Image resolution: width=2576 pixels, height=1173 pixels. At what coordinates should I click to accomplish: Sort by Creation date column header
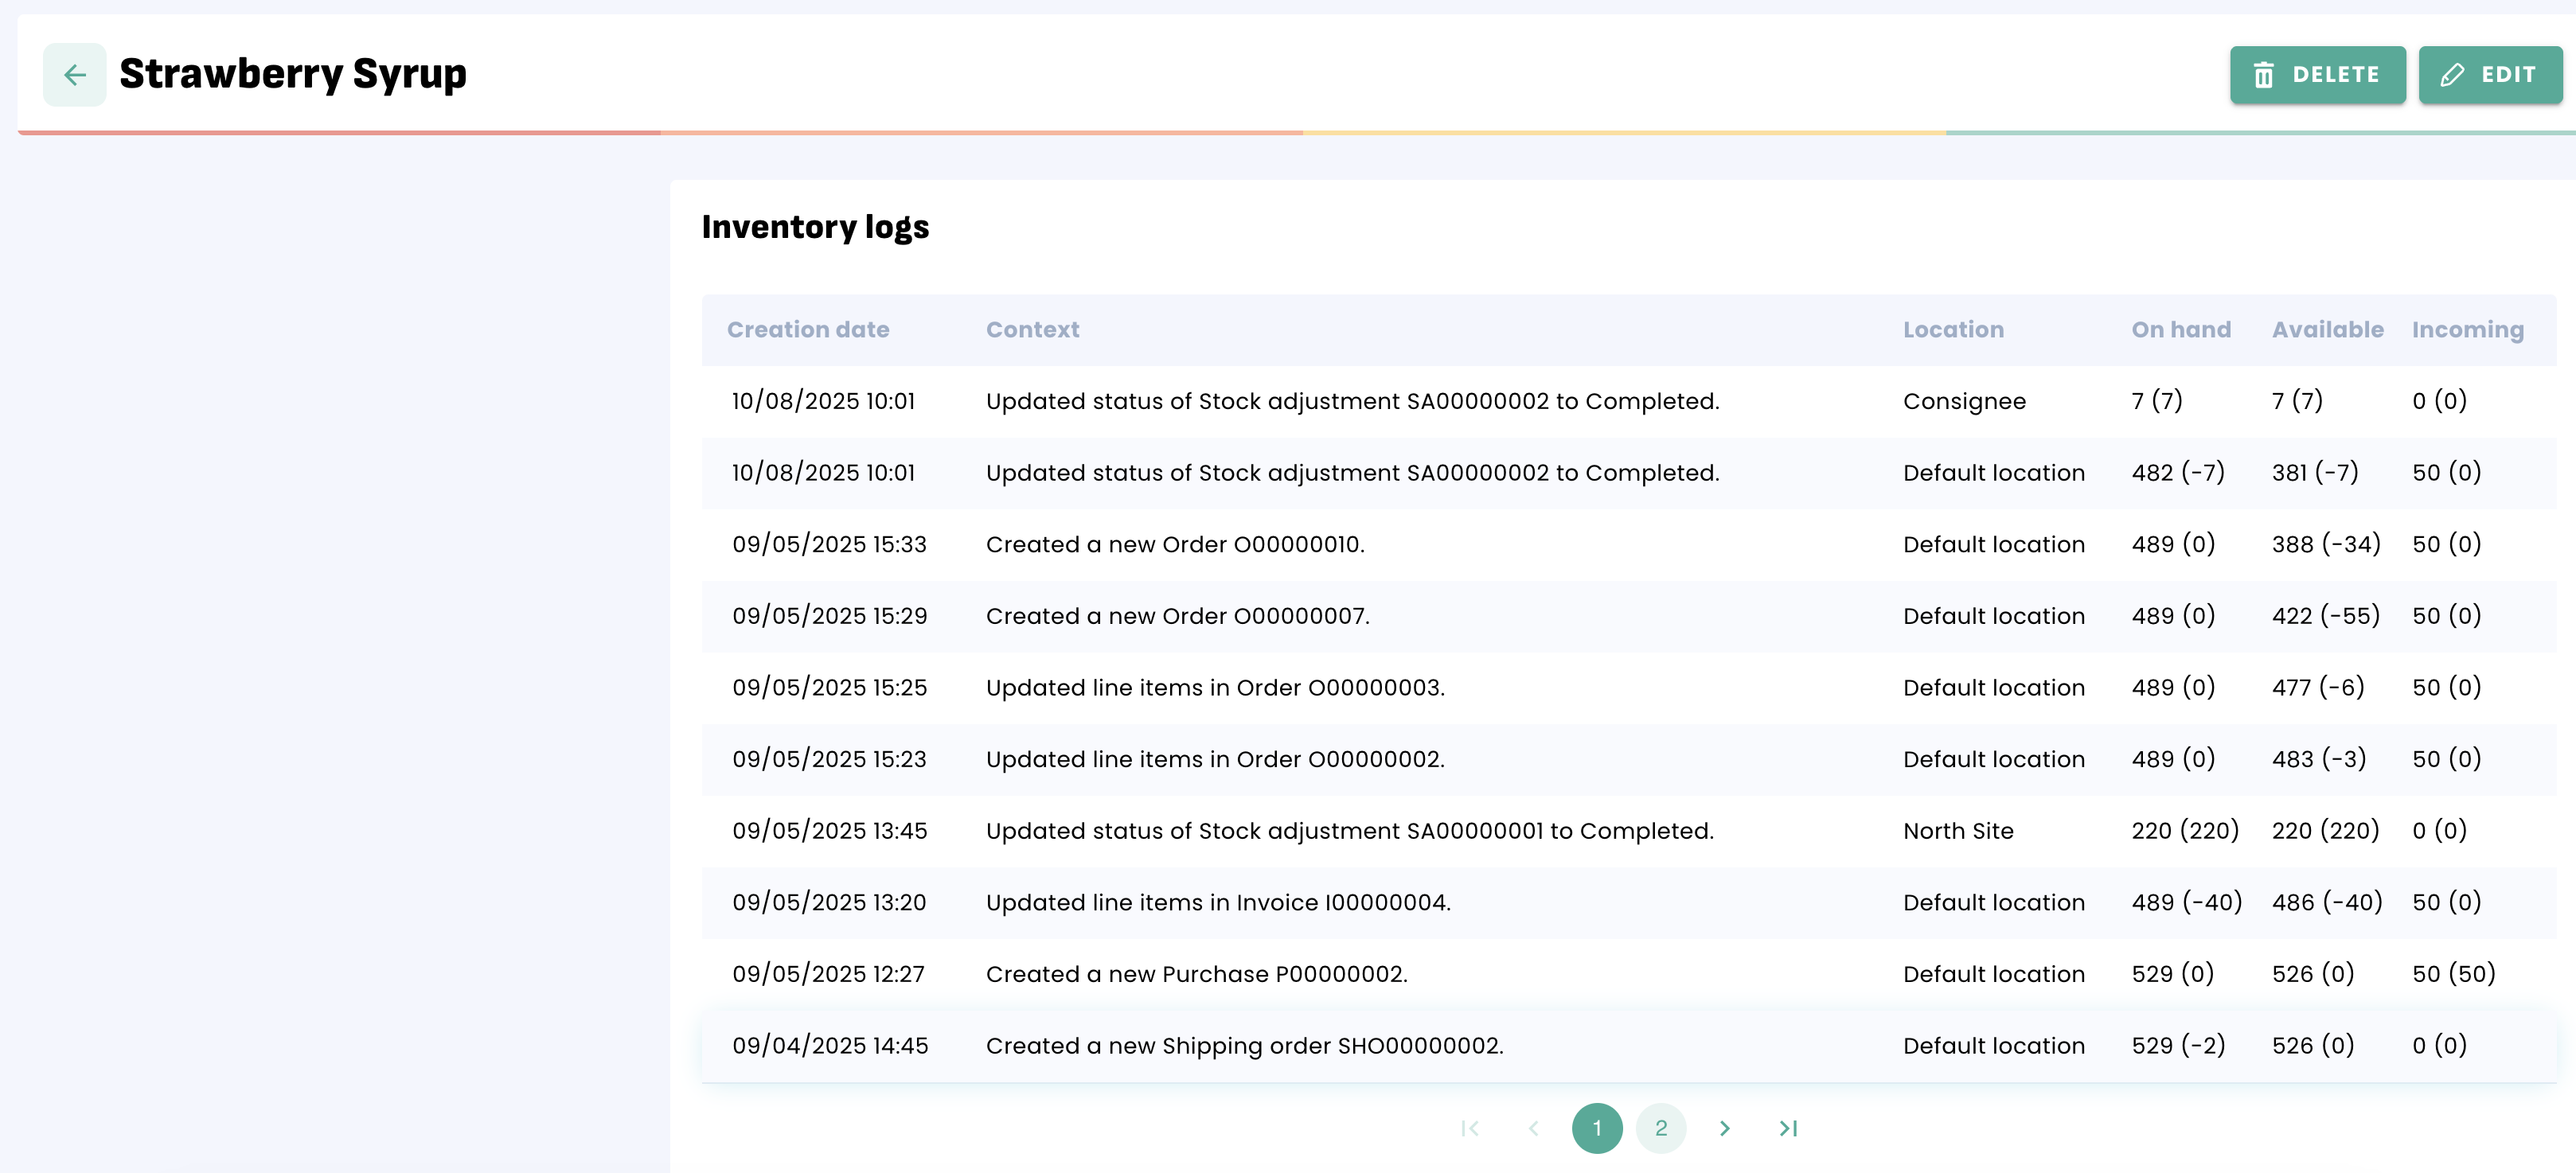pyautogui.click(x=807, y=330)
